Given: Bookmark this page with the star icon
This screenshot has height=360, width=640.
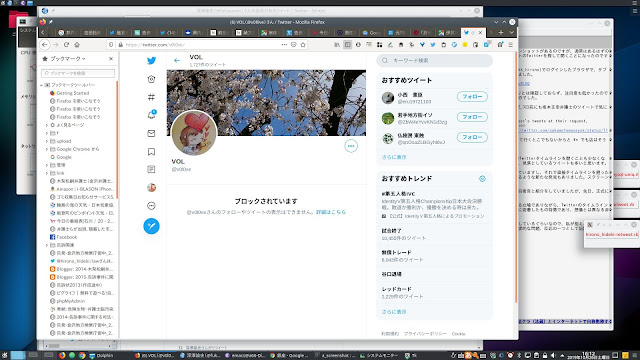Looking at the screenshot, I should (303, 44).
